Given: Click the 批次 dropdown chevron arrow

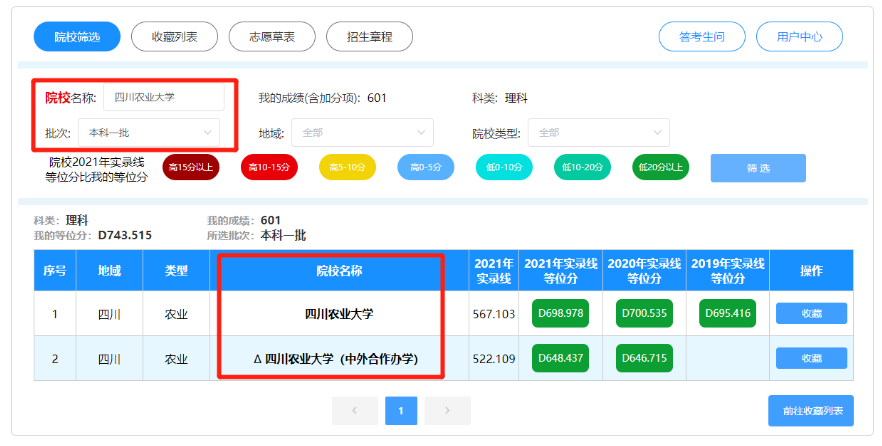Looking at the screenshot, I should [x=208, y=133].
